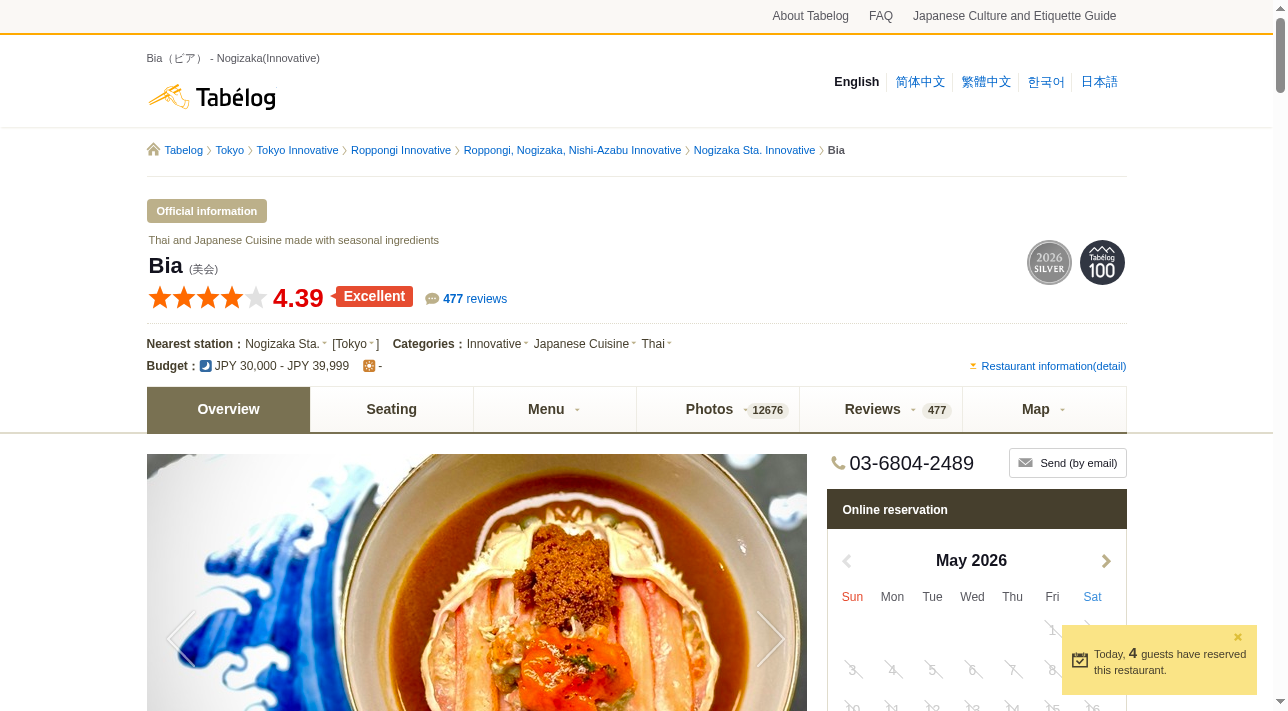
Task: Click the calendar check icon in notification
Action: (1080, 660)
